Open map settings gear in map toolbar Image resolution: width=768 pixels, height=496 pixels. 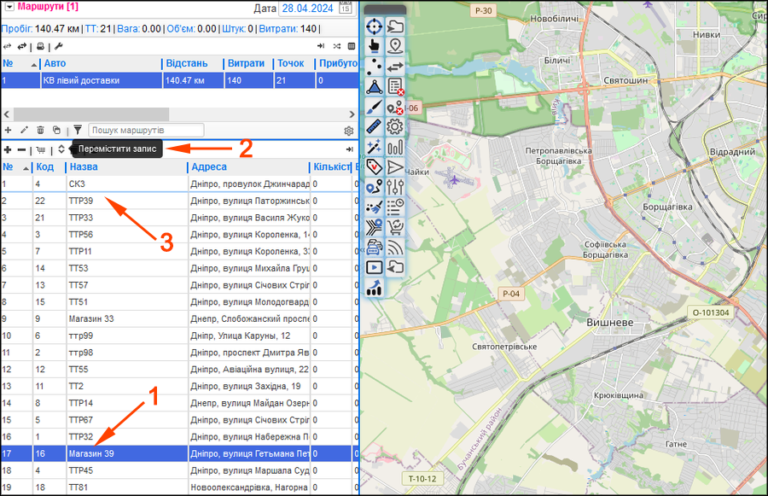pos(395,126)
